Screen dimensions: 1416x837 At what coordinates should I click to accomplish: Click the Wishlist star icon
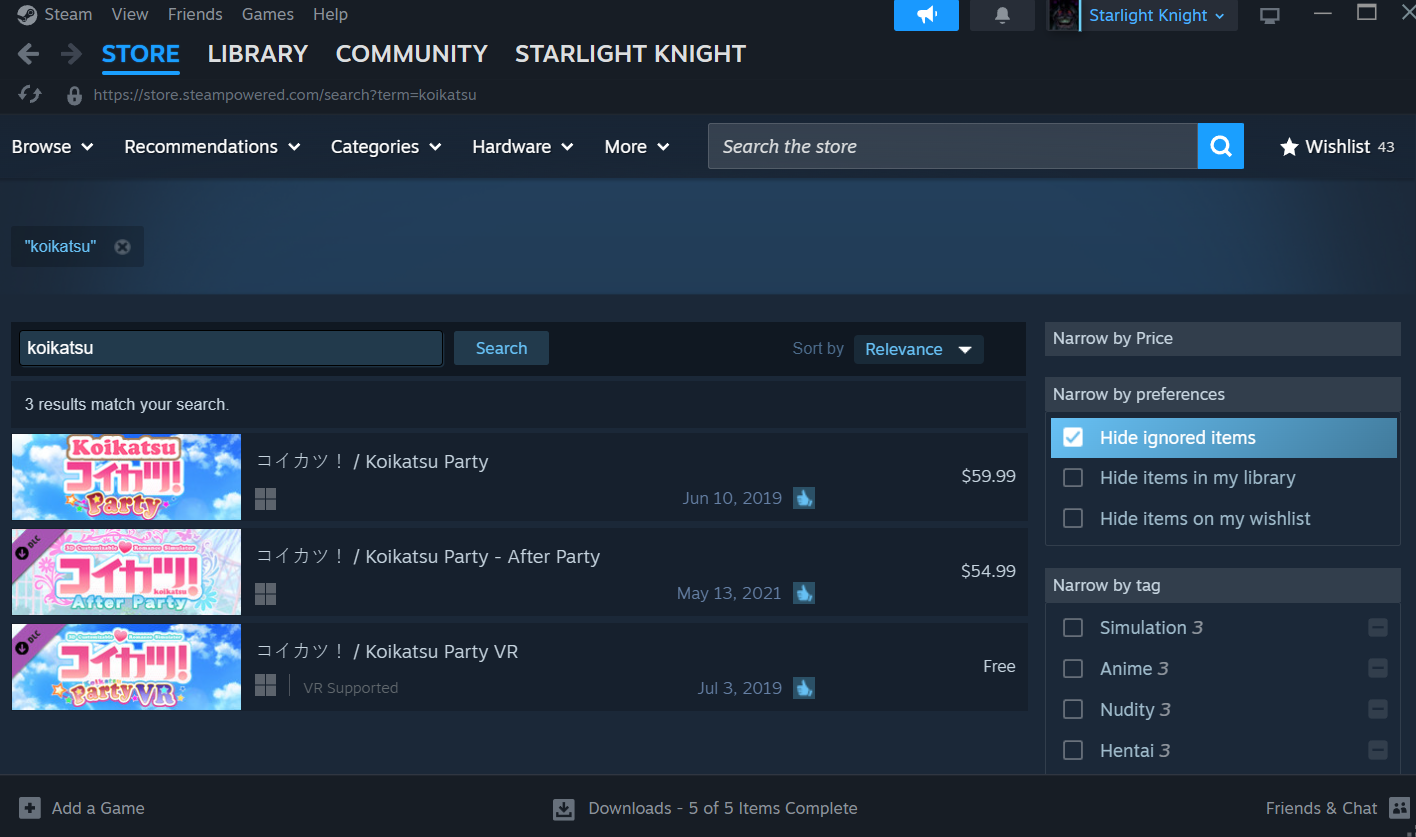pyautogui.click(x=1289, y=147)
